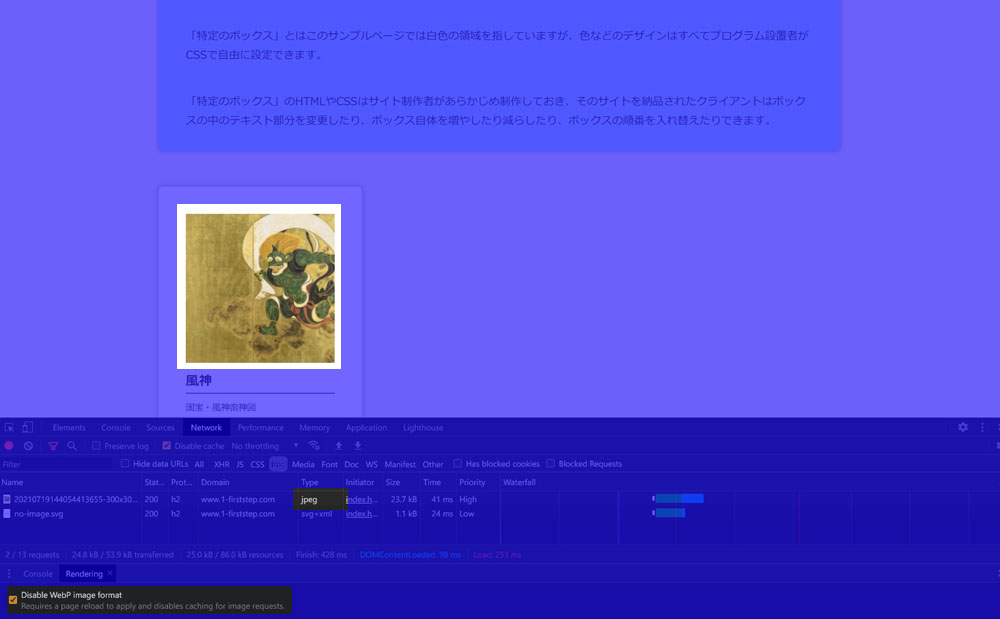
Task: Sort by Priority column header
Action: pyautogui.click(x=478, y=483)
